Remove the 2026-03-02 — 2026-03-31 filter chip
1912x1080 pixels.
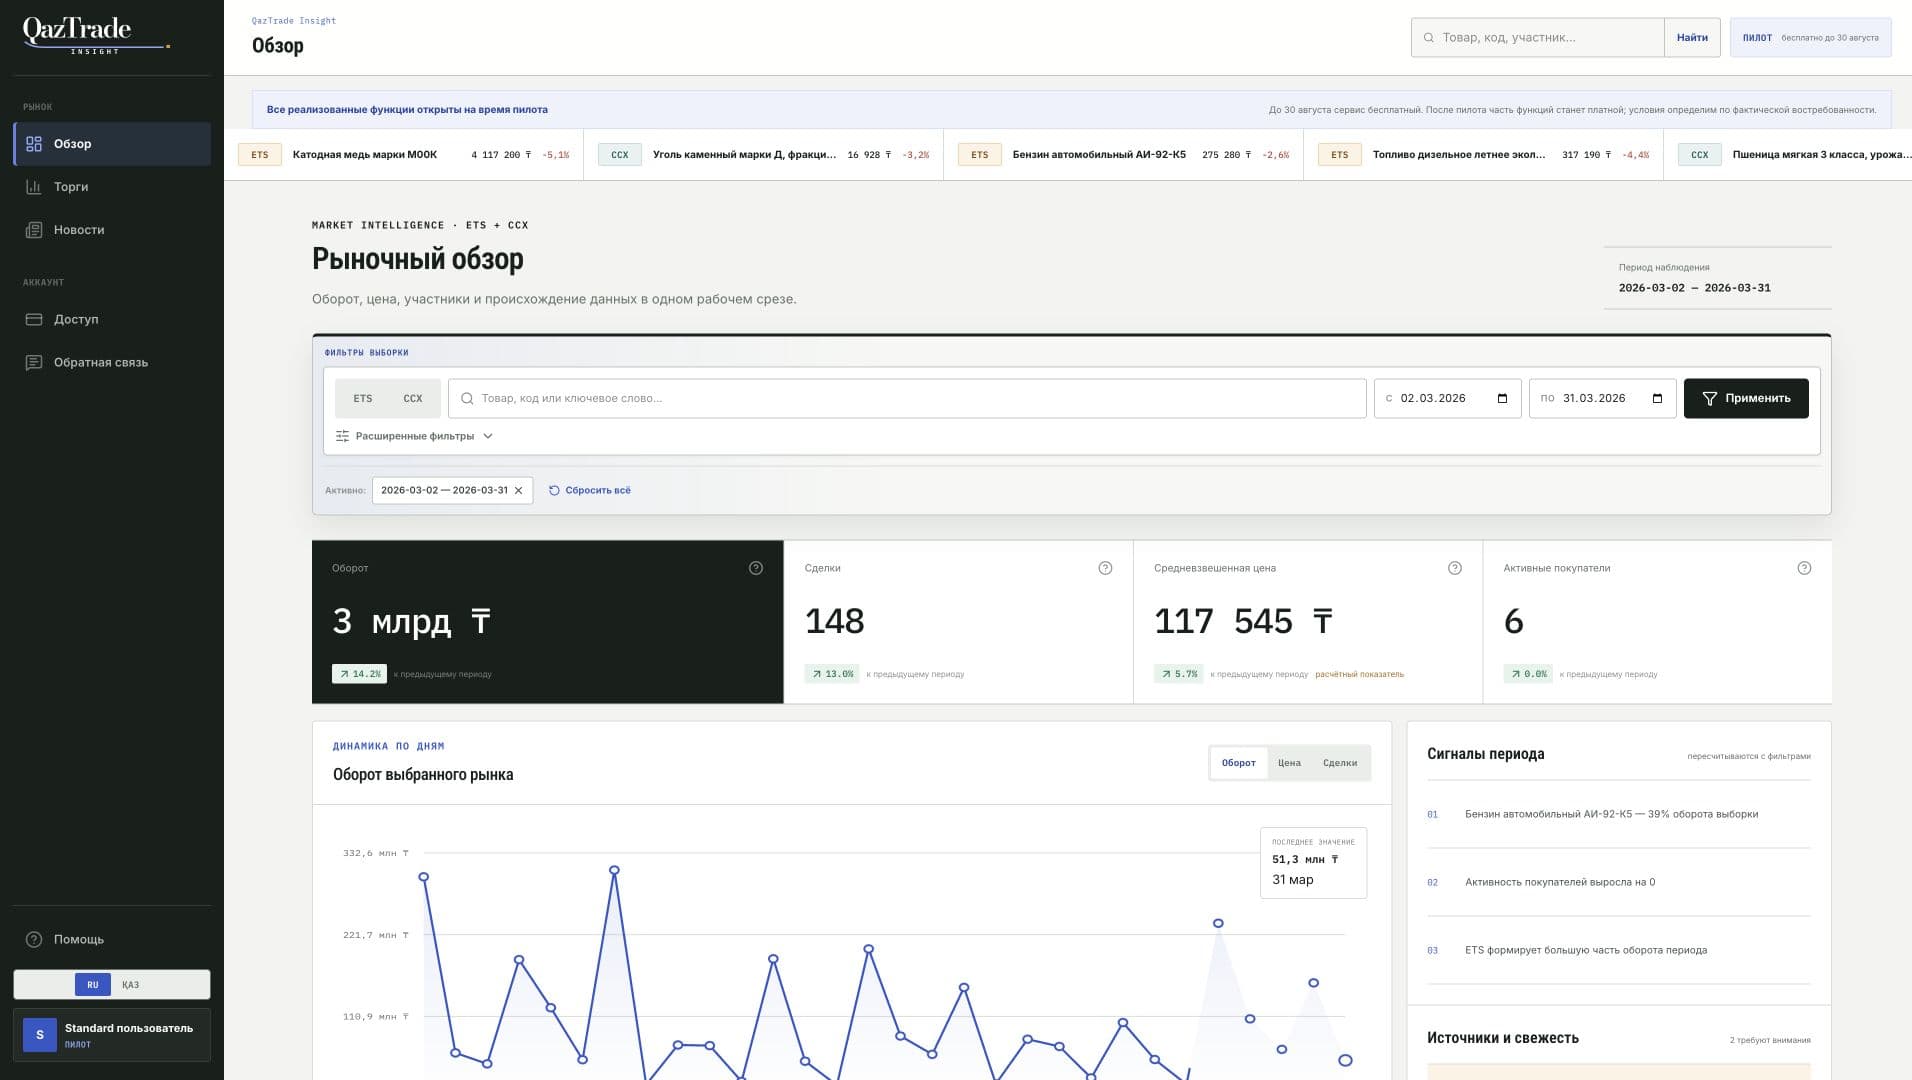pos(518,491)
